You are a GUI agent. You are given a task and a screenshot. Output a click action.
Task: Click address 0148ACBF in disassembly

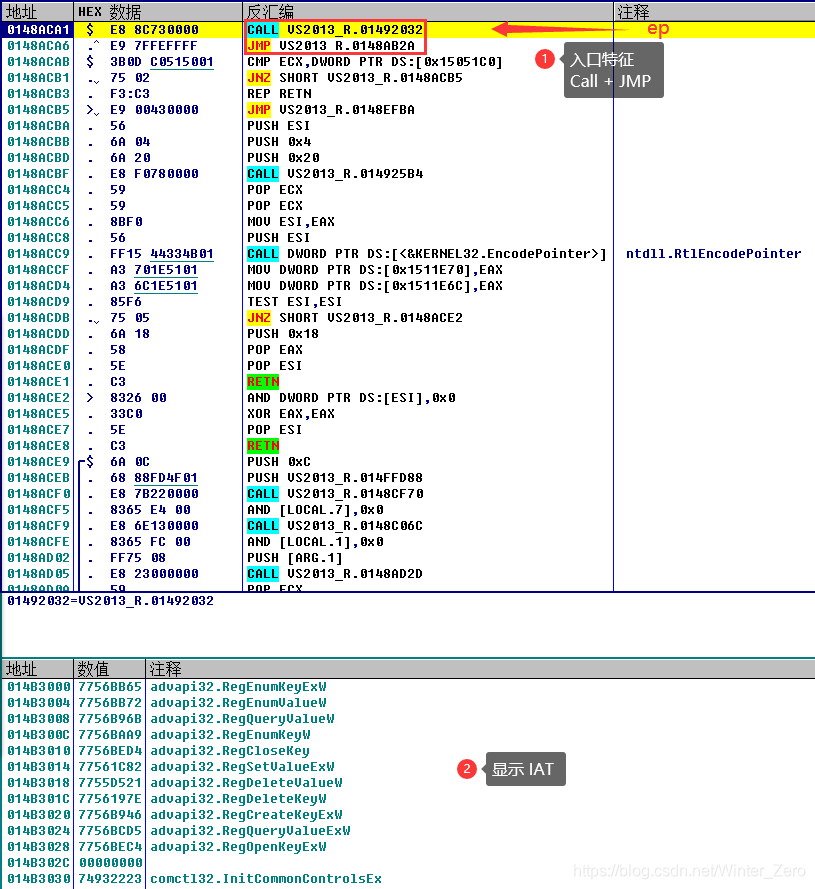pyautogui.click(x=38, y=173)
